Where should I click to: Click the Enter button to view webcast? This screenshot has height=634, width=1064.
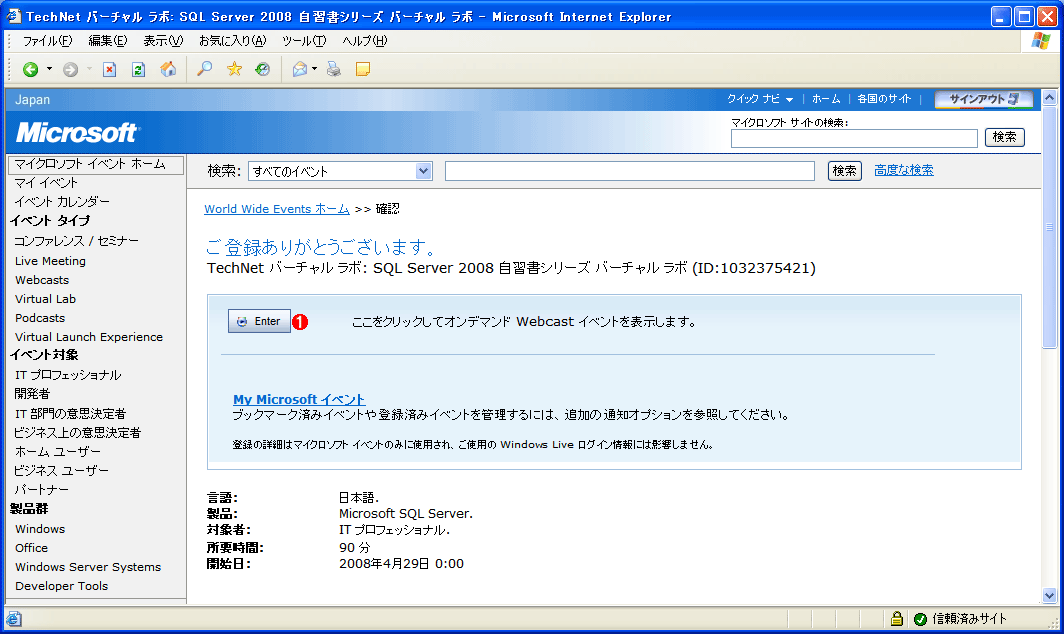(259, 321)
